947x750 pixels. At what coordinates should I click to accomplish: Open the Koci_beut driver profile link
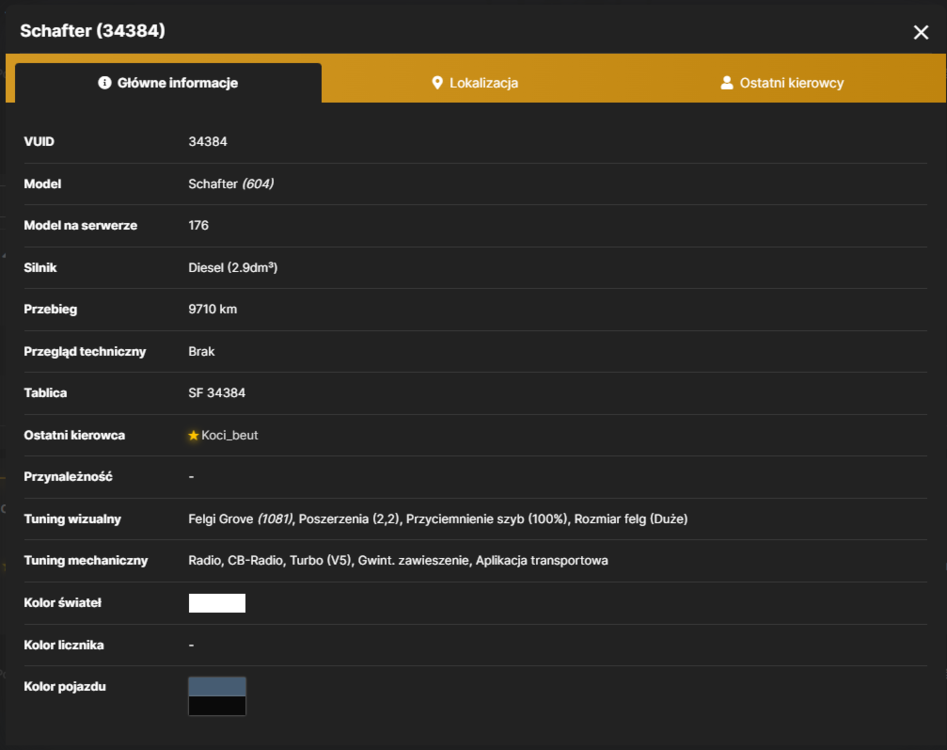coord(230,435)
